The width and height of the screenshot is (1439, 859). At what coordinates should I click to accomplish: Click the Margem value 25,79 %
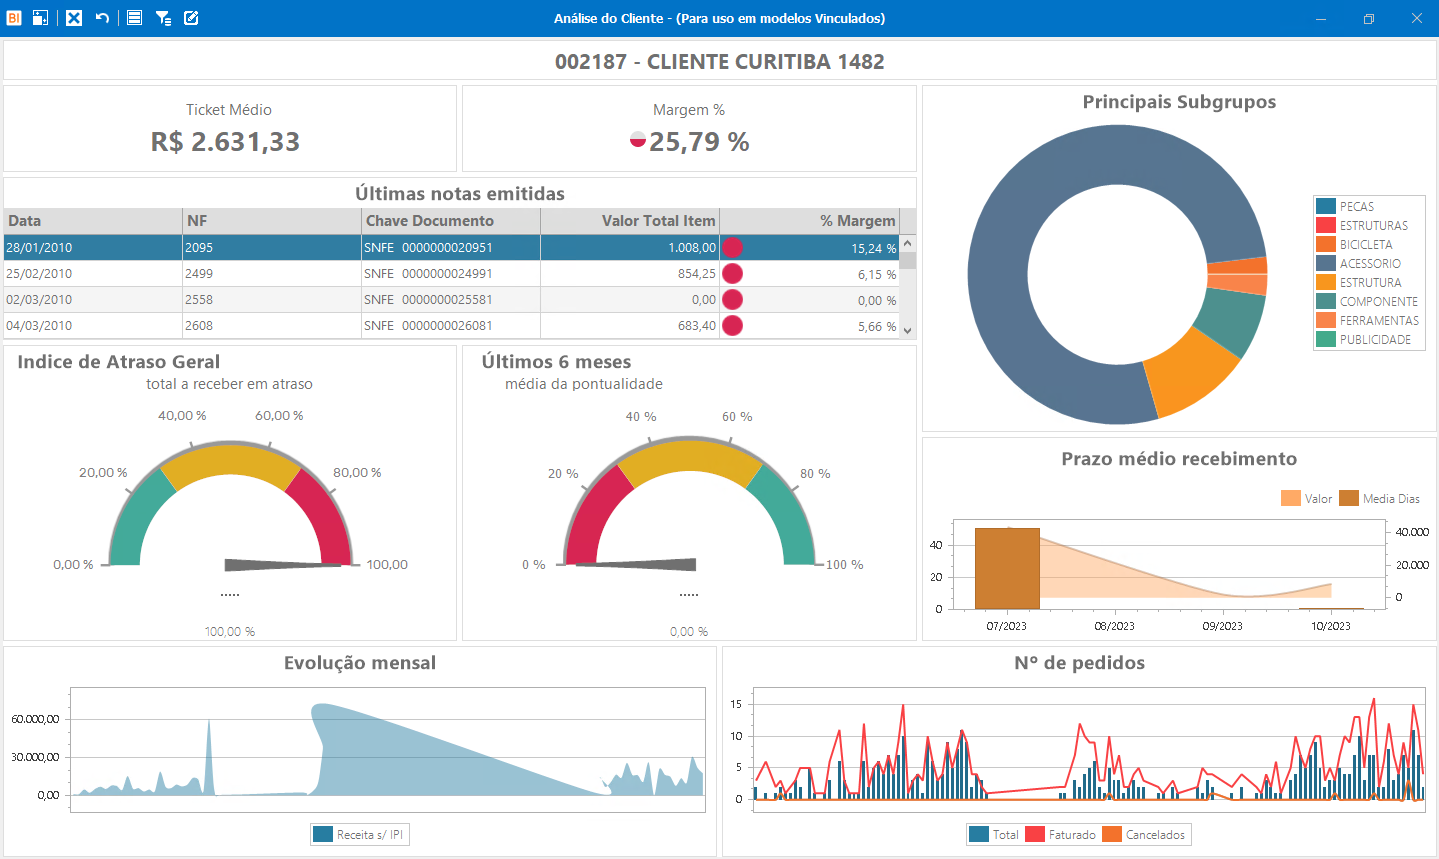click(x=699, y=142)
